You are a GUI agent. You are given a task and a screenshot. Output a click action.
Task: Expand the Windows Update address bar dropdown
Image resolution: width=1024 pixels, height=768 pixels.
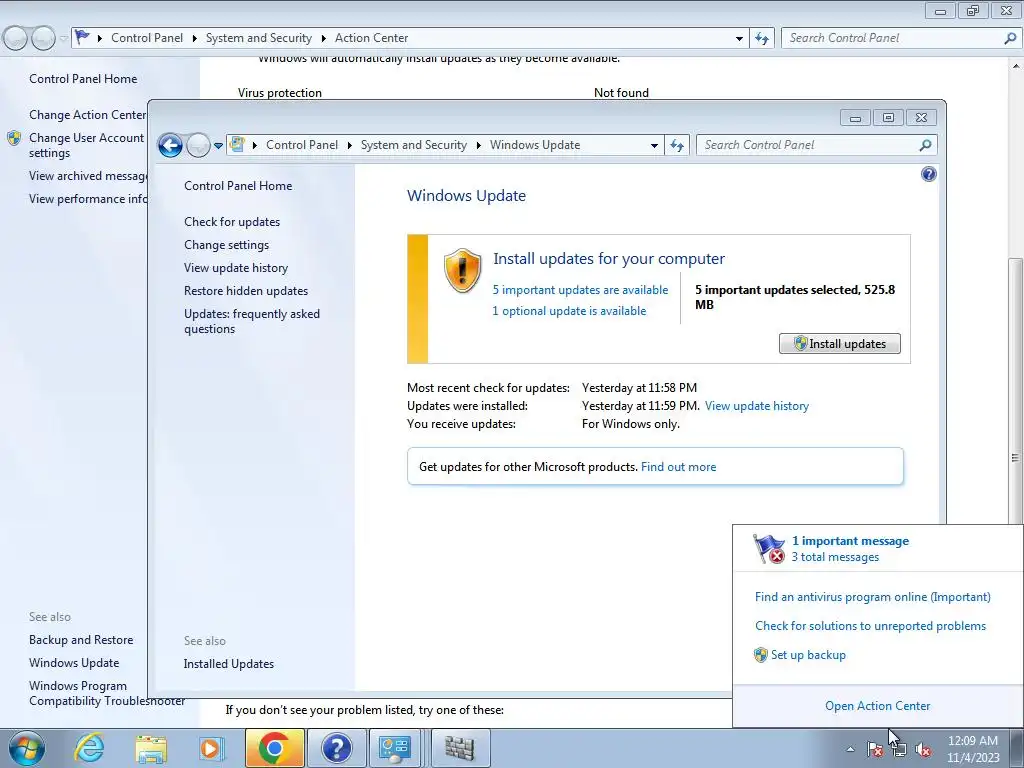point(654,146)
